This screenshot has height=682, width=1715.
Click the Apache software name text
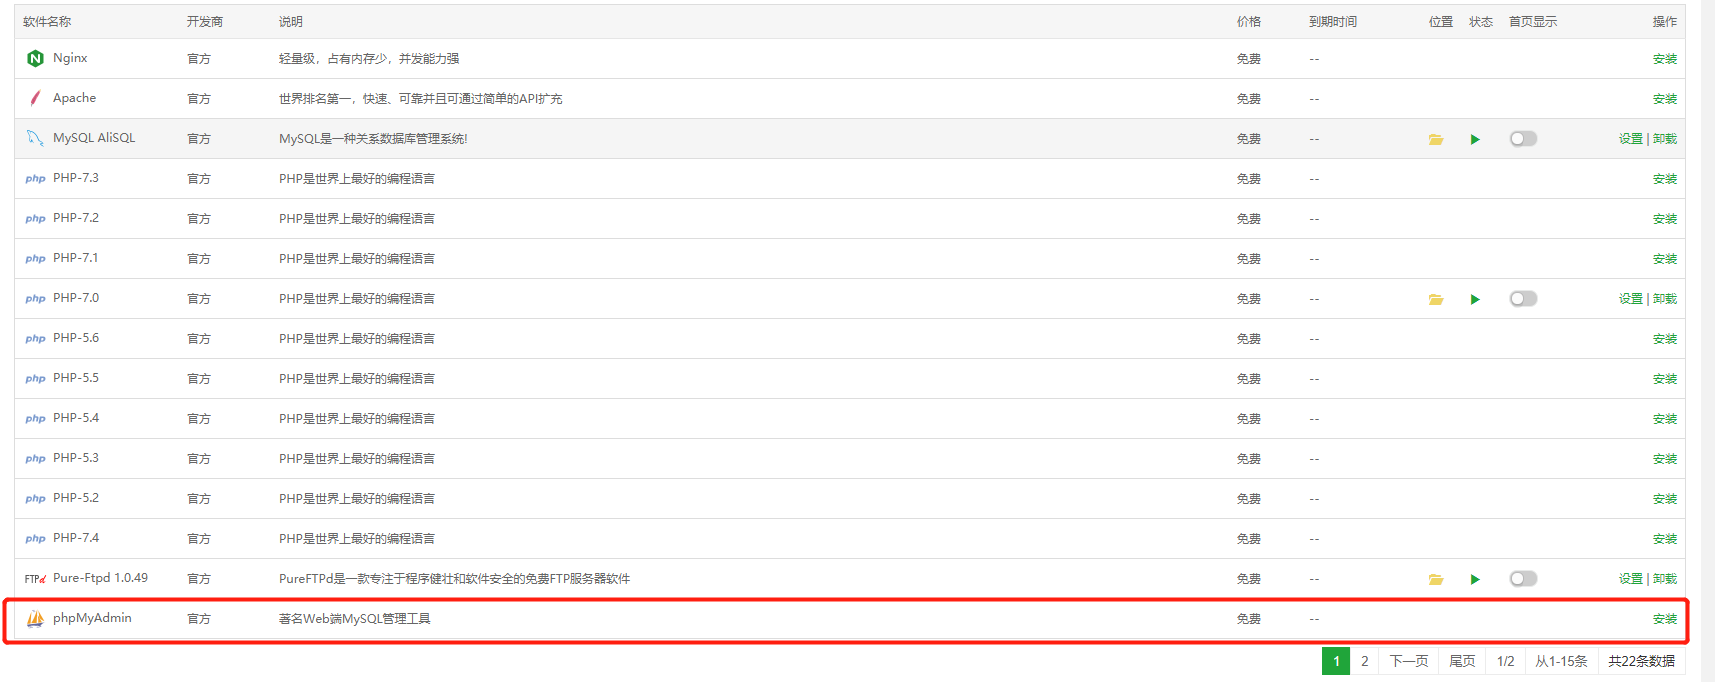pyautogui.click(x=75, y=98)
